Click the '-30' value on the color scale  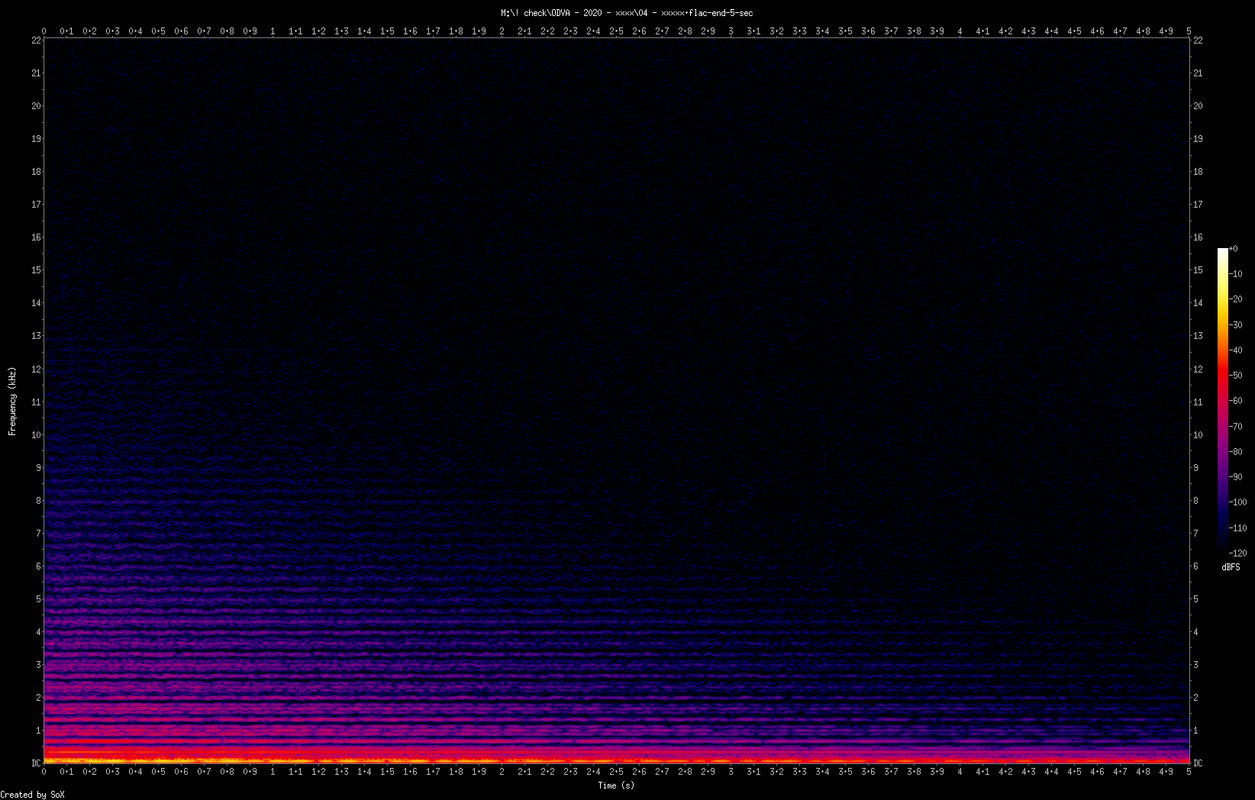tap(1235, 324)
